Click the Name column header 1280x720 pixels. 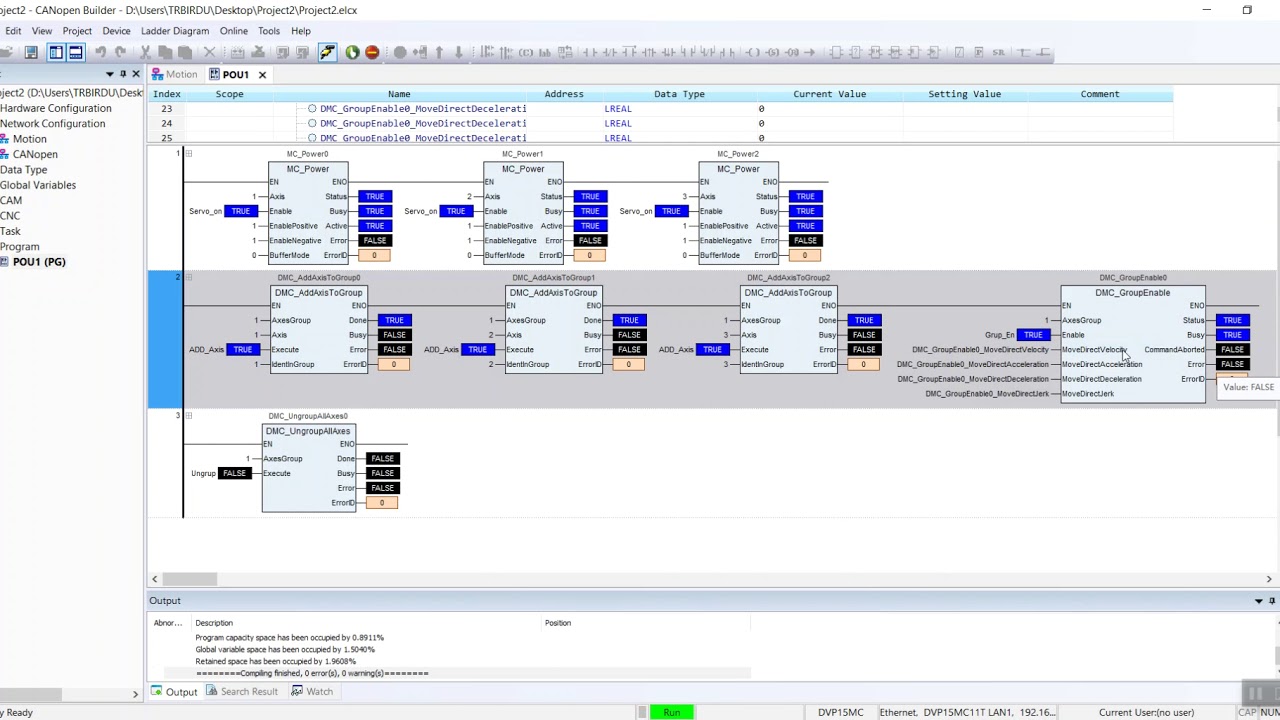tap(399, 94)
